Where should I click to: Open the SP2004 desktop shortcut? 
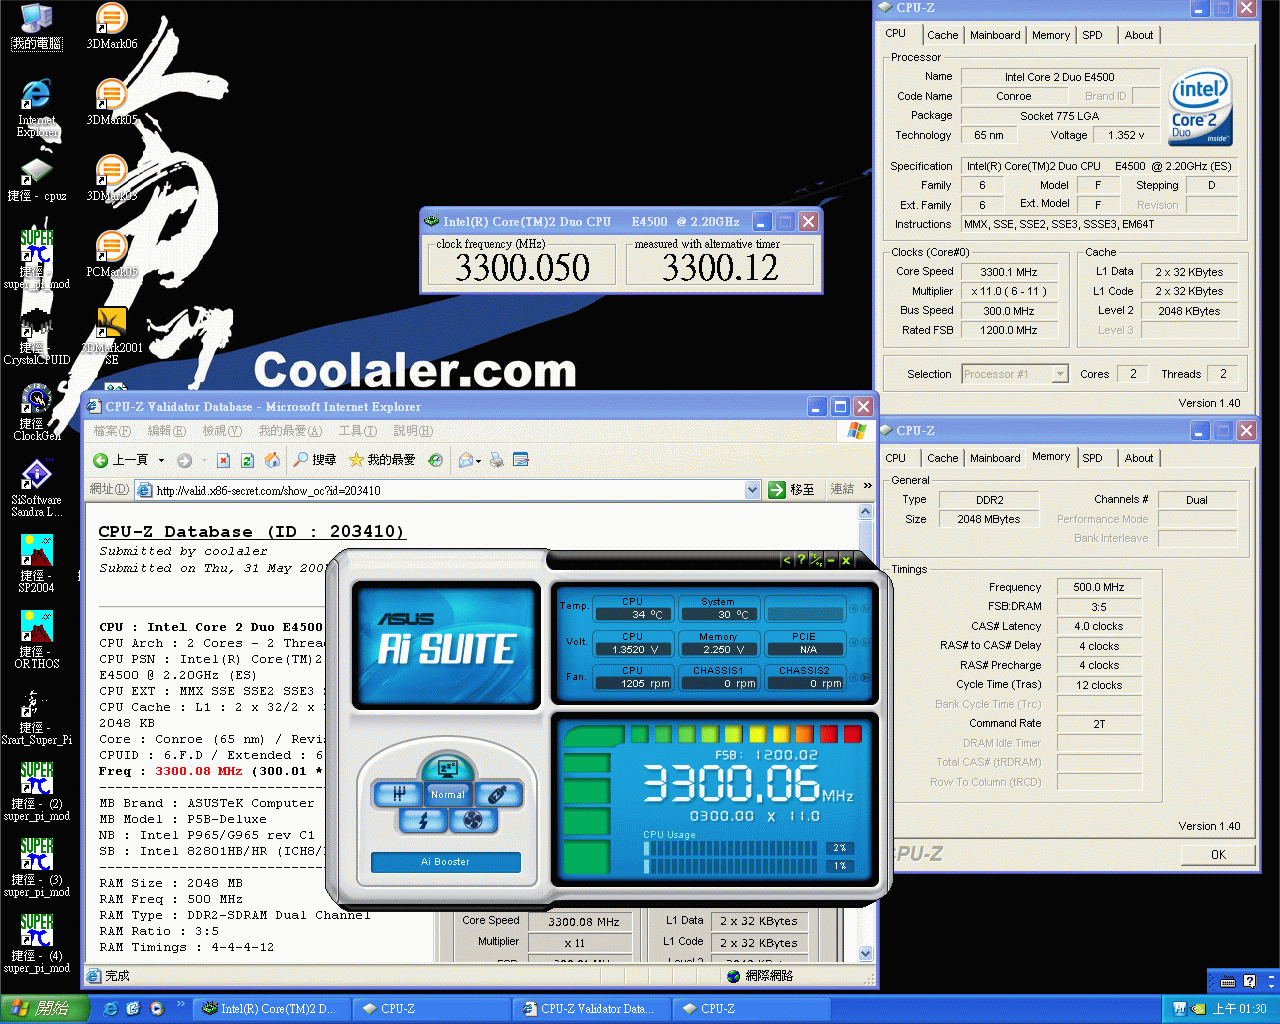[x=37, y=563]
